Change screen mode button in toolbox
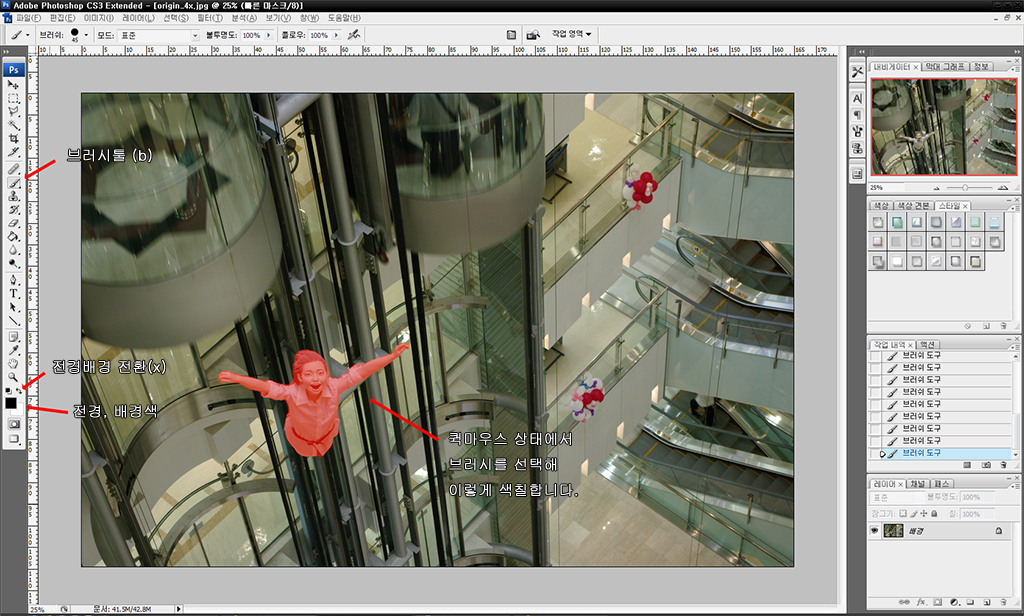 click(13, 440)
